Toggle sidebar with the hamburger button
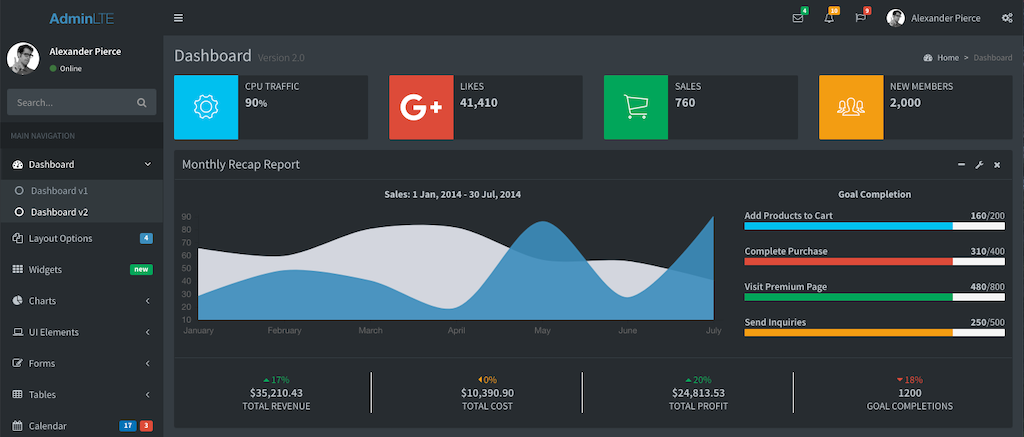This screenshot has height=437, width=1024. coord(178,18)
